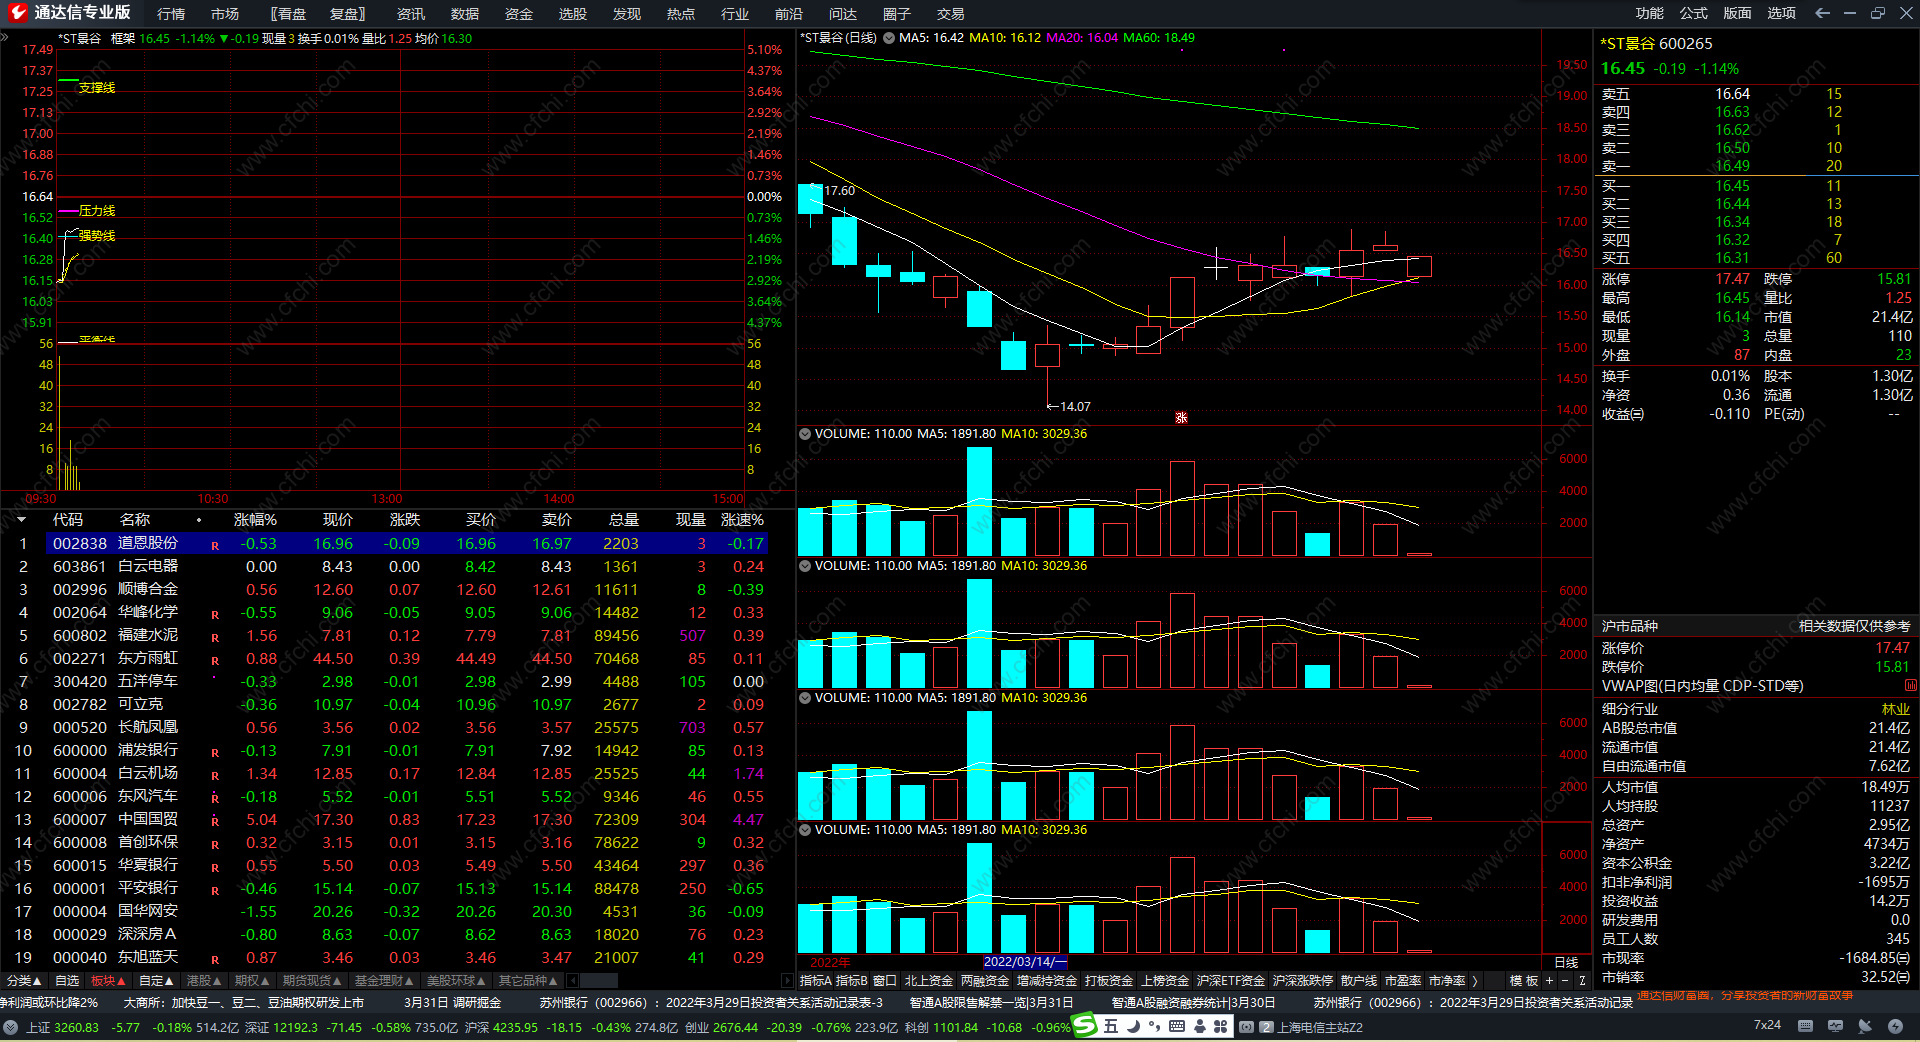Click the Z button in indicator bar

click(1582, 981)
